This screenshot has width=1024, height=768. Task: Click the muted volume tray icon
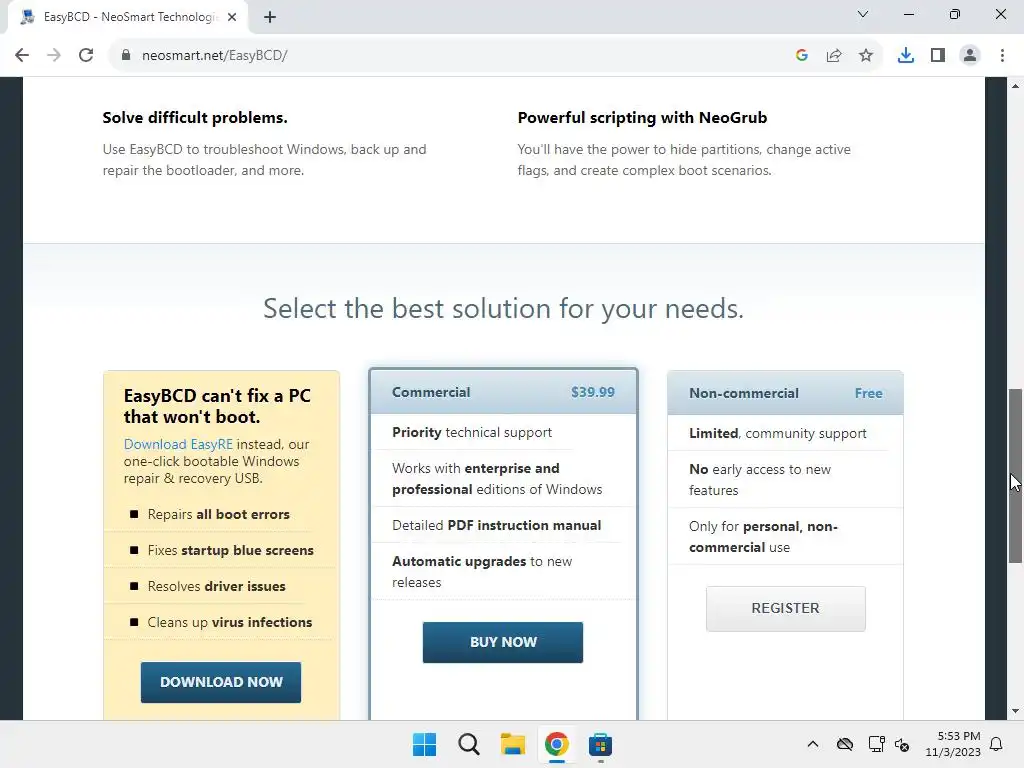point(903,744)
